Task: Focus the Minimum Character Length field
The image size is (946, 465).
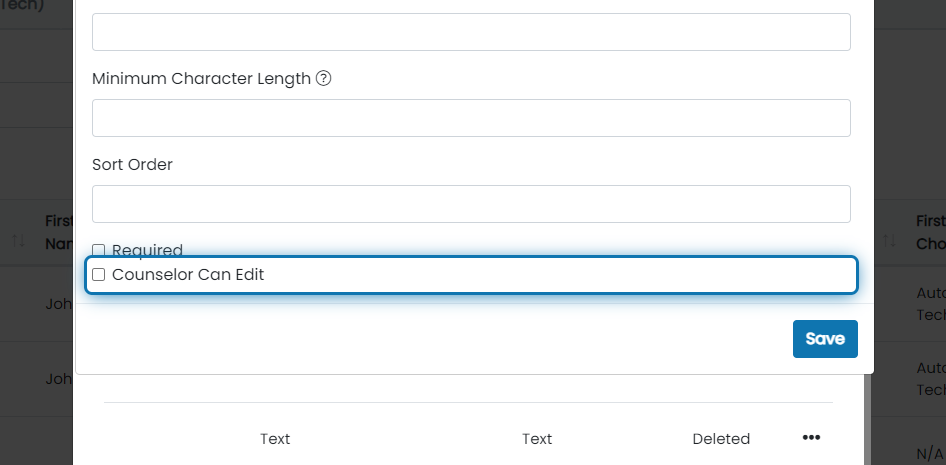Action: point(471,118)
